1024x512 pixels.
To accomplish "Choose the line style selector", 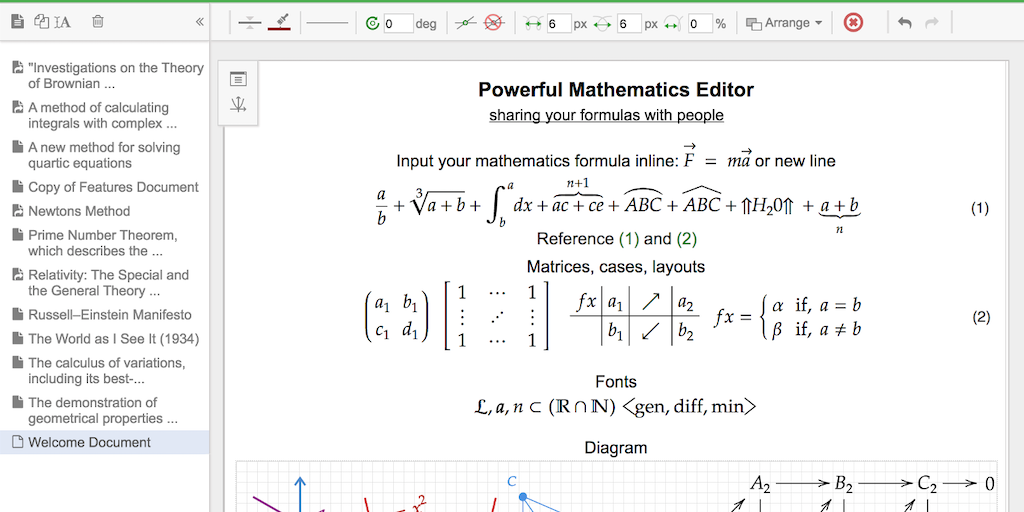I will [327, 24].
